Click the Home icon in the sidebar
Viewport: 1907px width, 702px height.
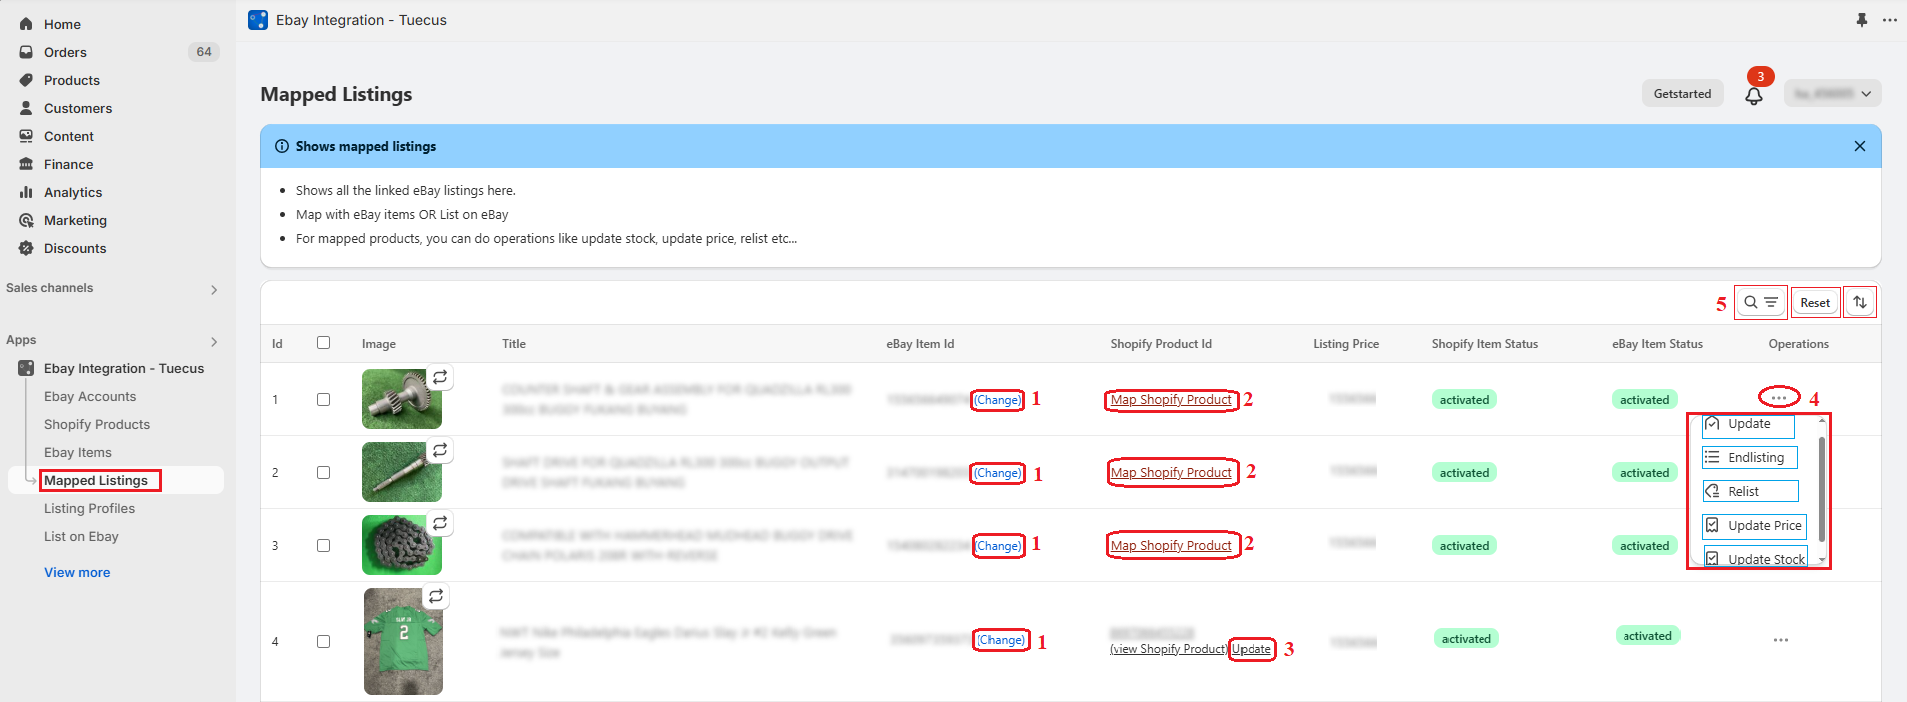click(26, 24)
